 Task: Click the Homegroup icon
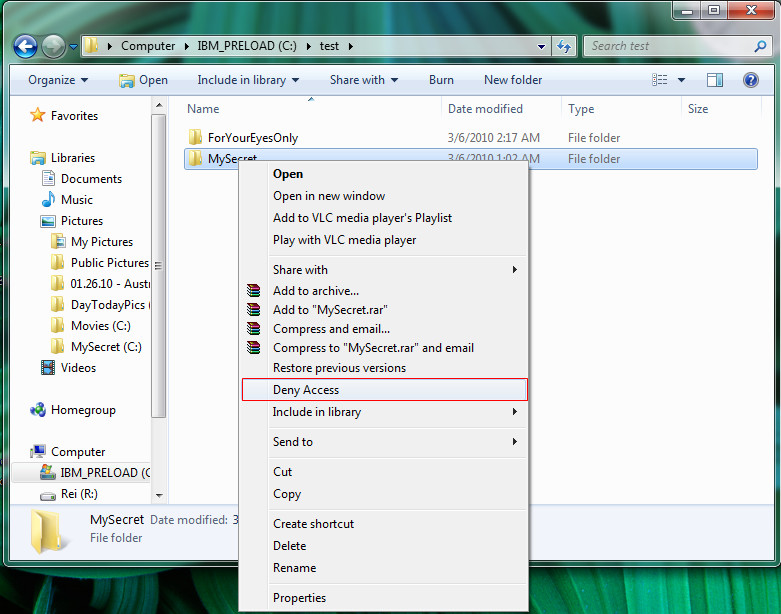[38, 410]
